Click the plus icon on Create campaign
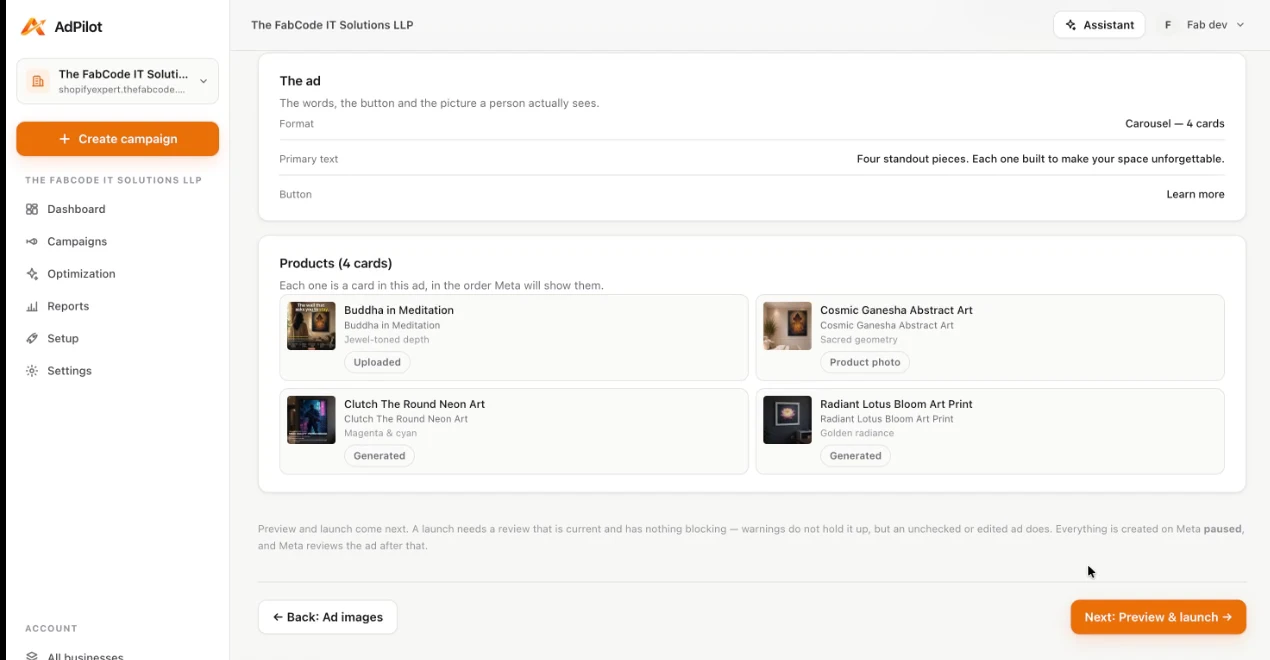Image resolution: width=1270 pixels, height=660 pixels. 65,139
